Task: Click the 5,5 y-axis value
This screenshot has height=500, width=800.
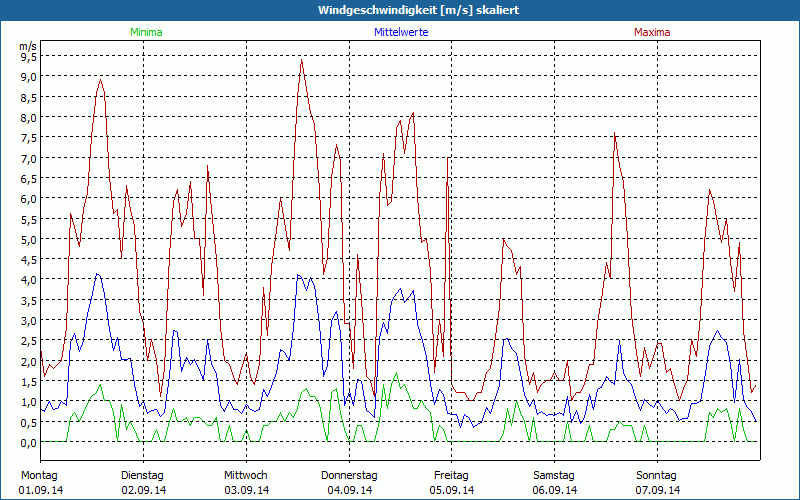Action: coord(29,219)
